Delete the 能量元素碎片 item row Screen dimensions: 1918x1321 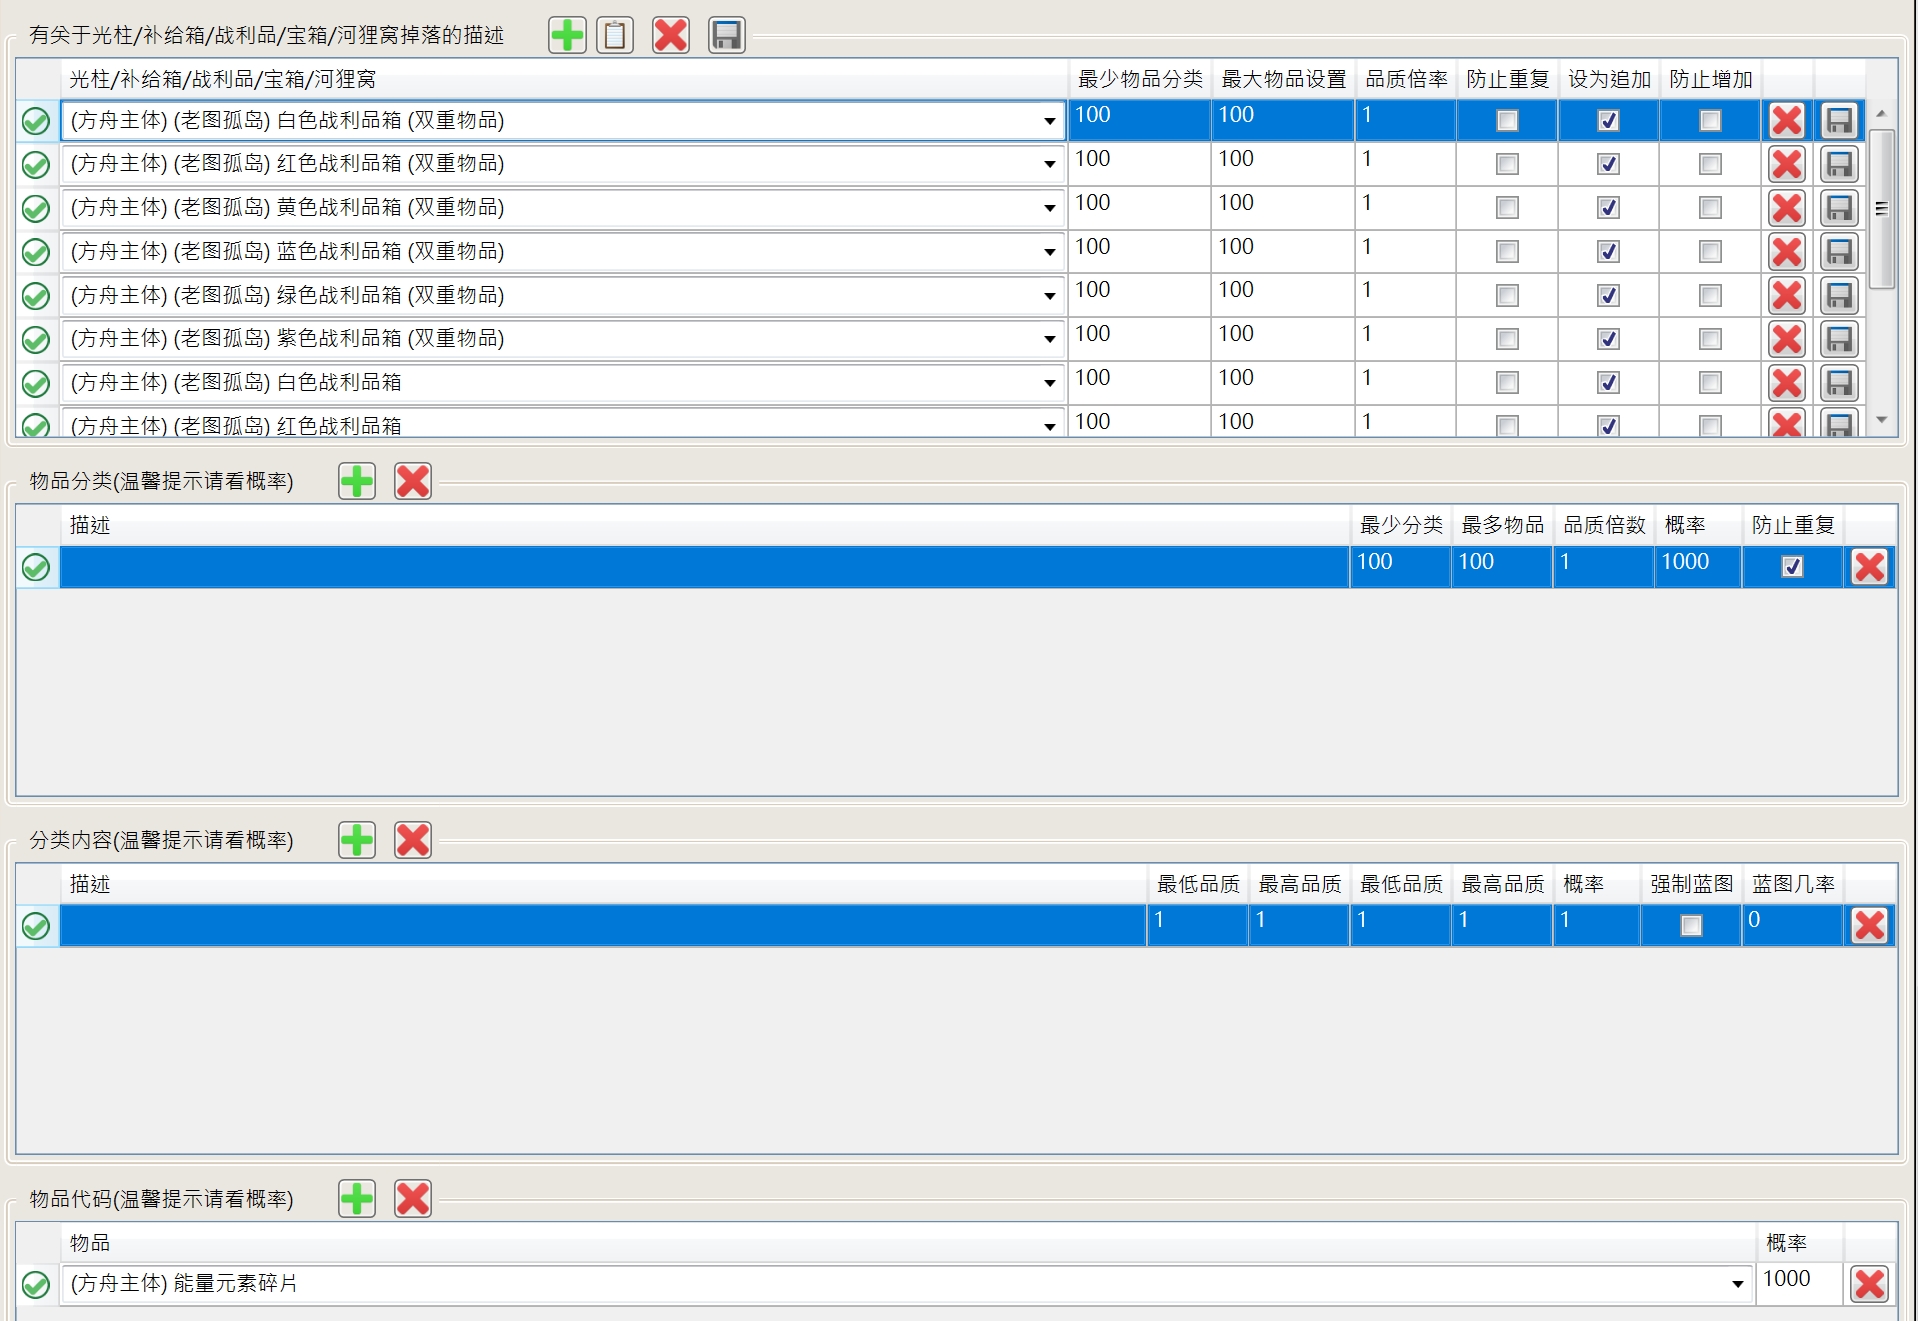click(1869, 1284)
